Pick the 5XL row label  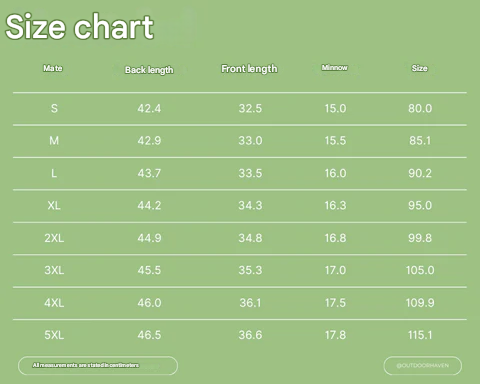54,335
